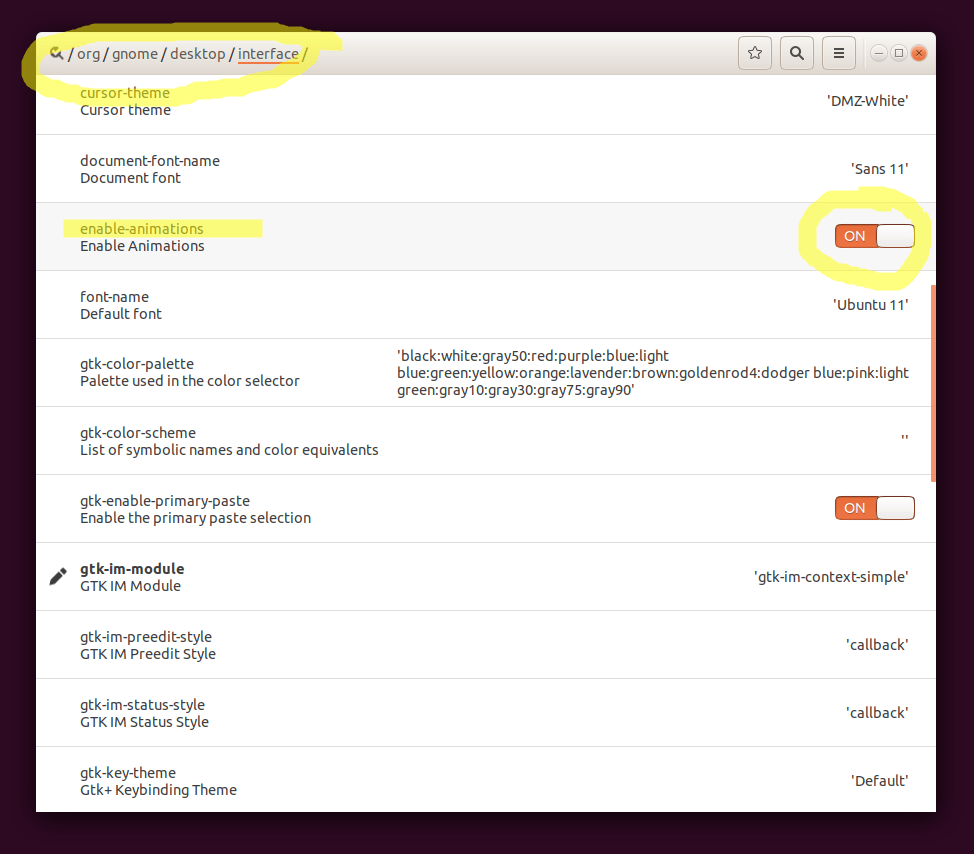
Task: Open search with the magnifier icon
Action: click(x=797, y=53)
